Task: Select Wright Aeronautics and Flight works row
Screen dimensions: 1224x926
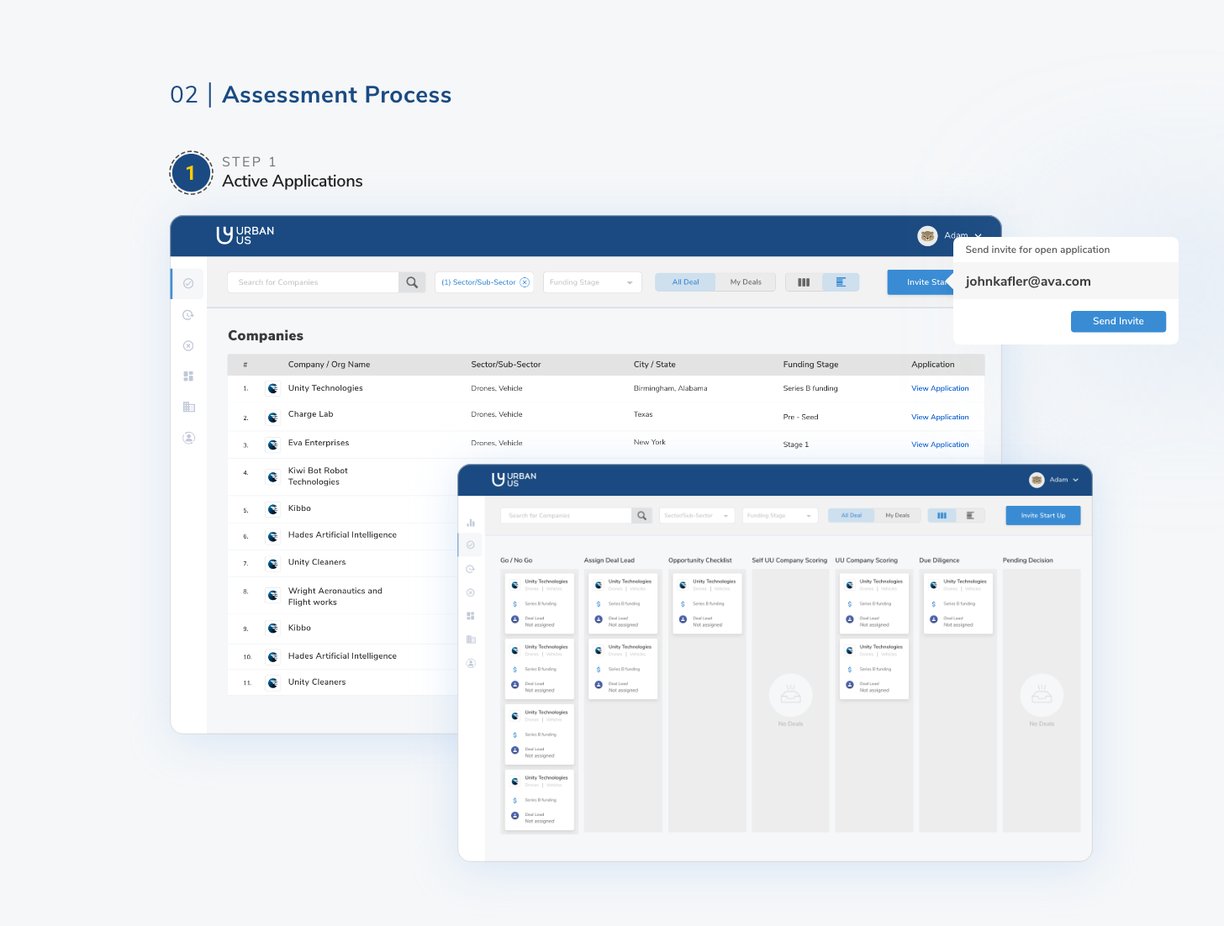Action: tap(344, 596)
